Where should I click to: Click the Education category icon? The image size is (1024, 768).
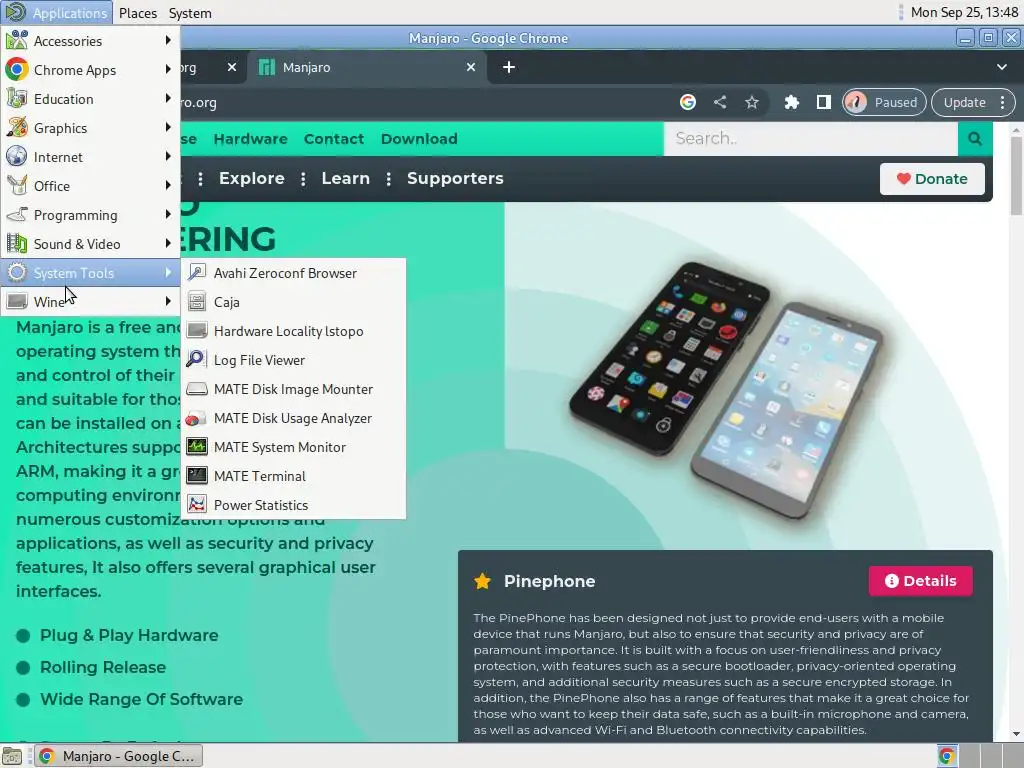17,99
